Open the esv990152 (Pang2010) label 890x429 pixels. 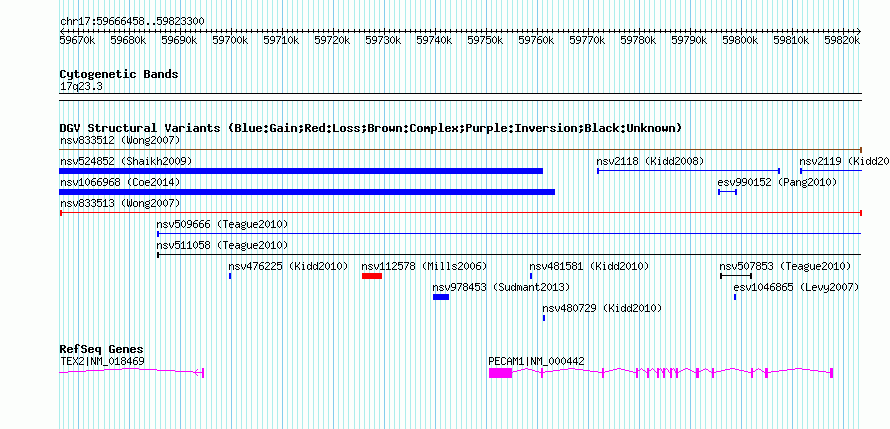tap(778, 182)
